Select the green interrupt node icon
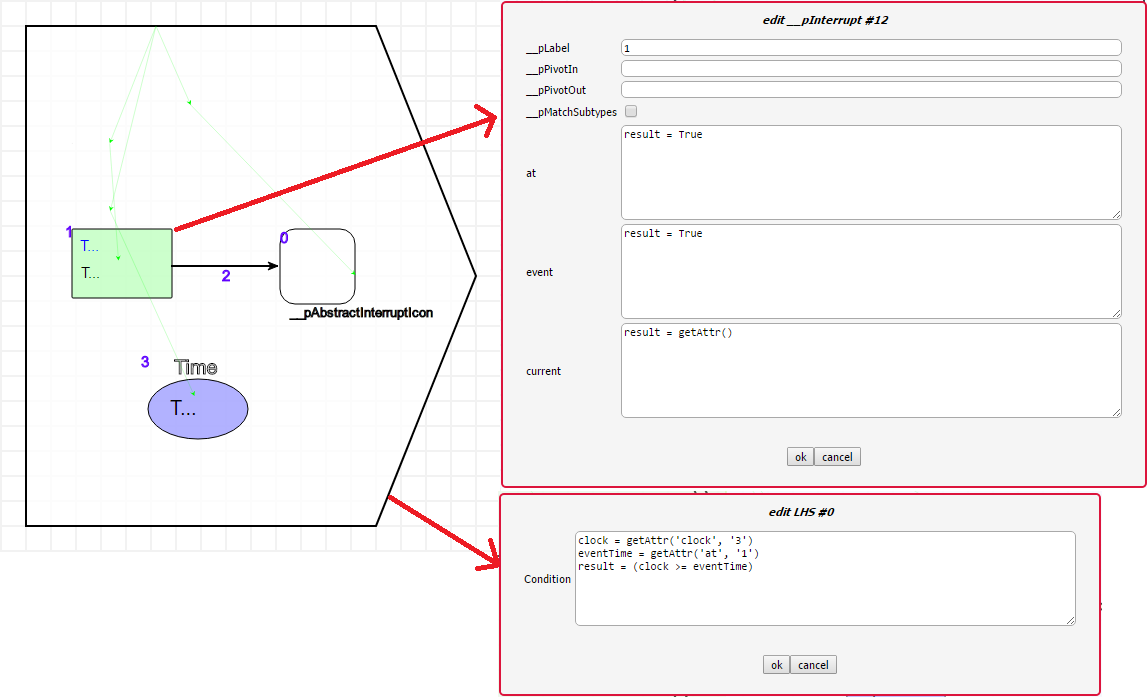This screenshot has width=1148, height=697. coord(122,263)
